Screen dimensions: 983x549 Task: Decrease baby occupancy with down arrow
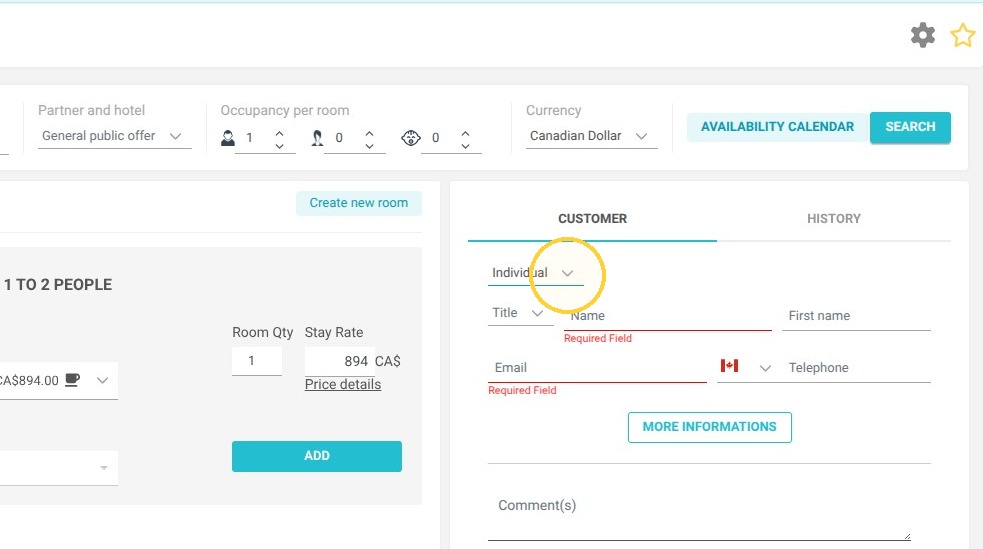[465, 145]
